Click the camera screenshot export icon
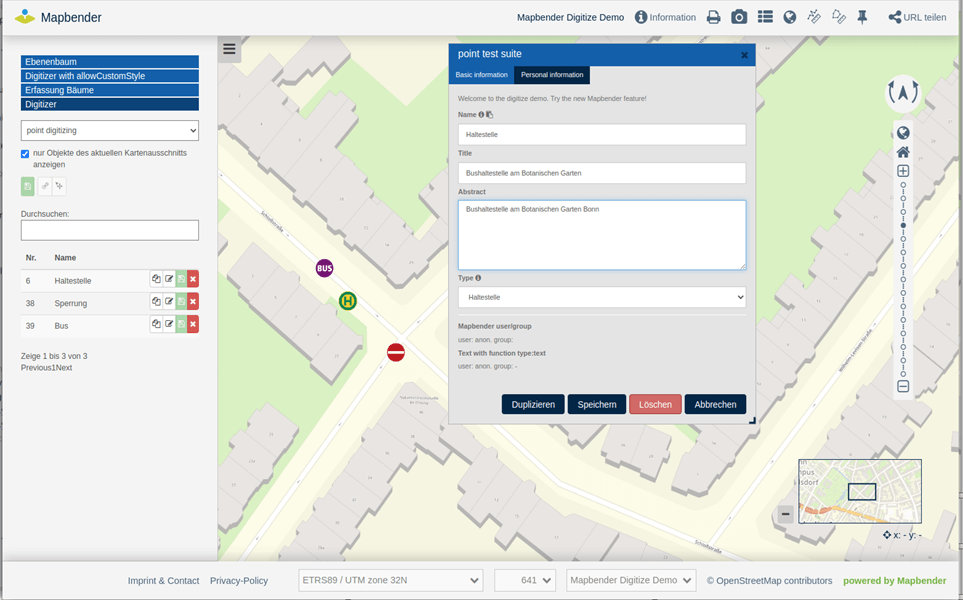Screen dimensions: 963x600 tap(739, 17)
